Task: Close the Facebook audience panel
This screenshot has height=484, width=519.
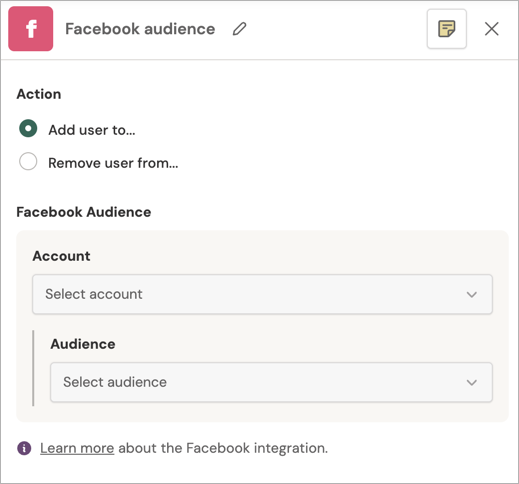Action: [x=492, y=29]
